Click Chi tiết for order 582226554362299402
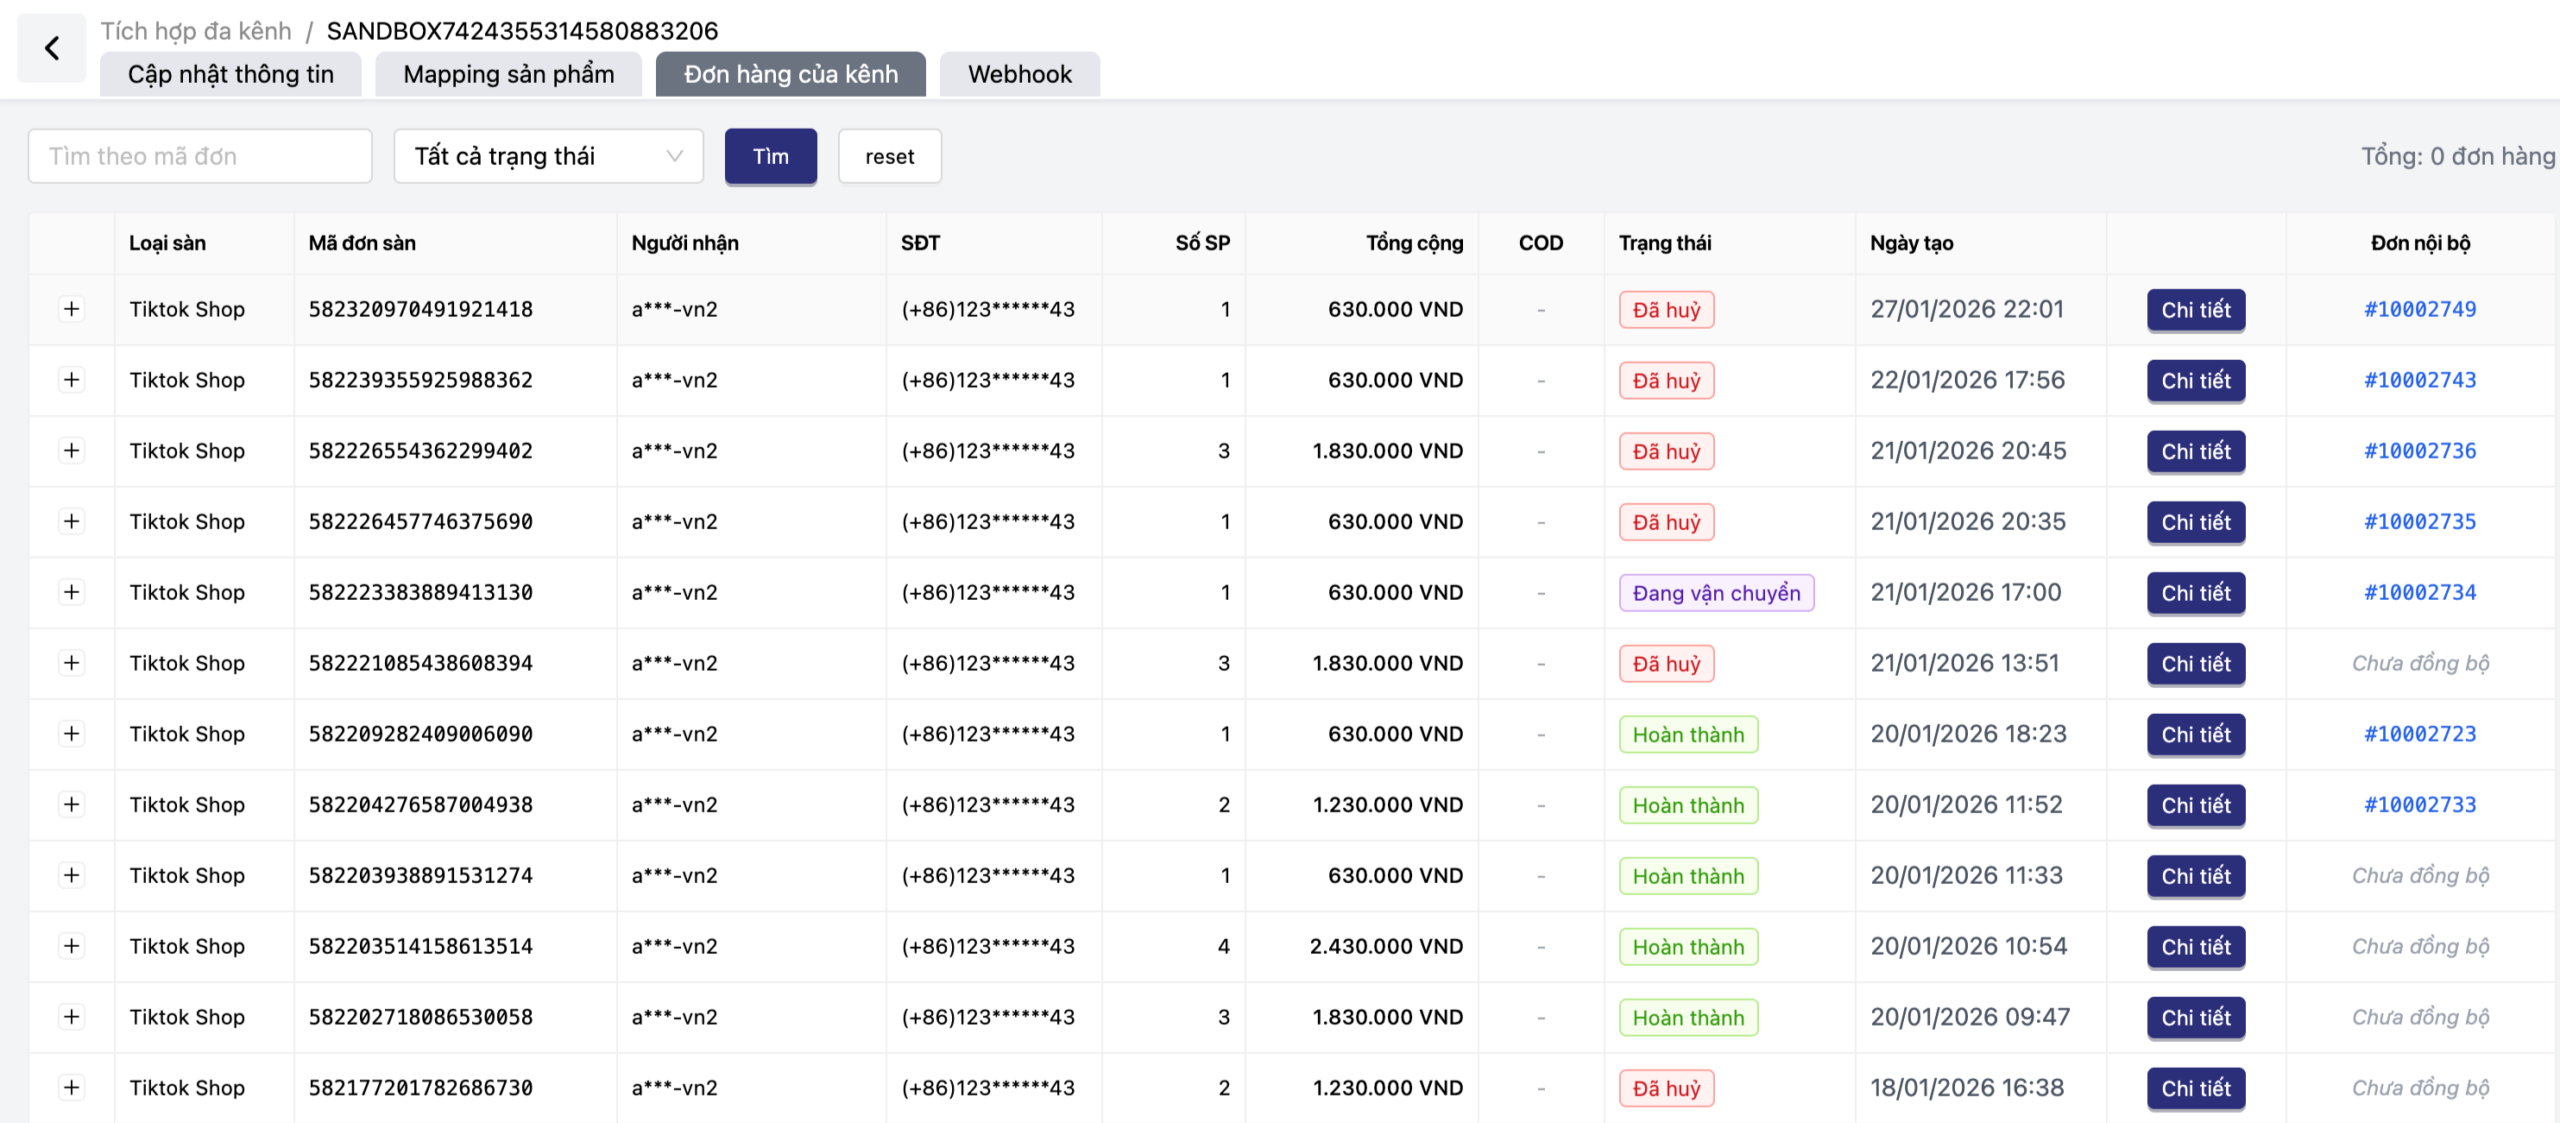 [x=2195, y=451]
